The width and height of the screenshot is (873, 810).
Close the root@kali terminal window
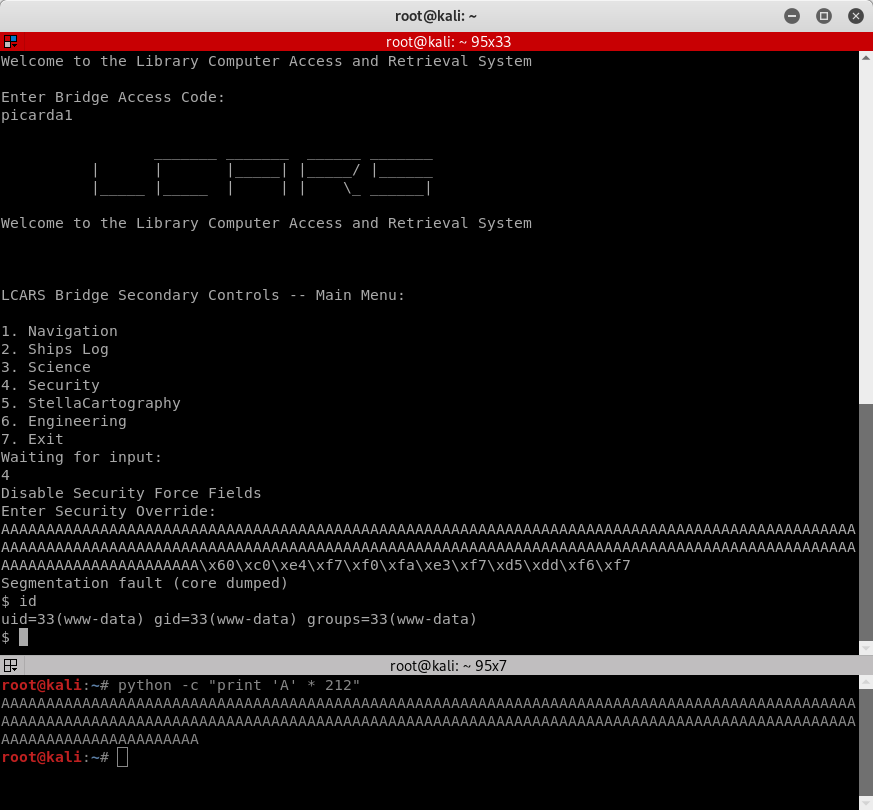click(x=856, y=16)
